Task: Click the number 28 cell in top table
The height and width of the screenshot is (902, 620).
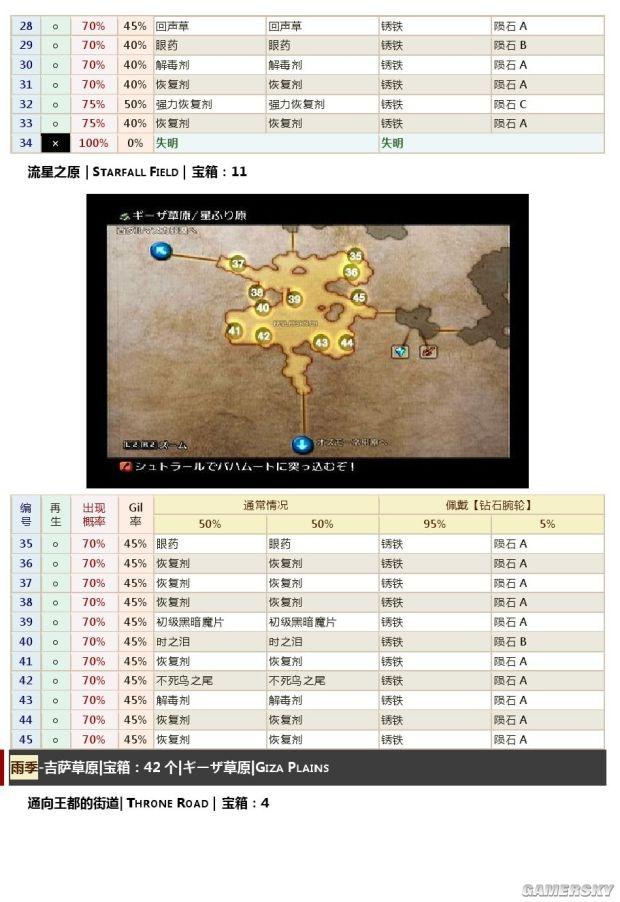Action: 26,26
